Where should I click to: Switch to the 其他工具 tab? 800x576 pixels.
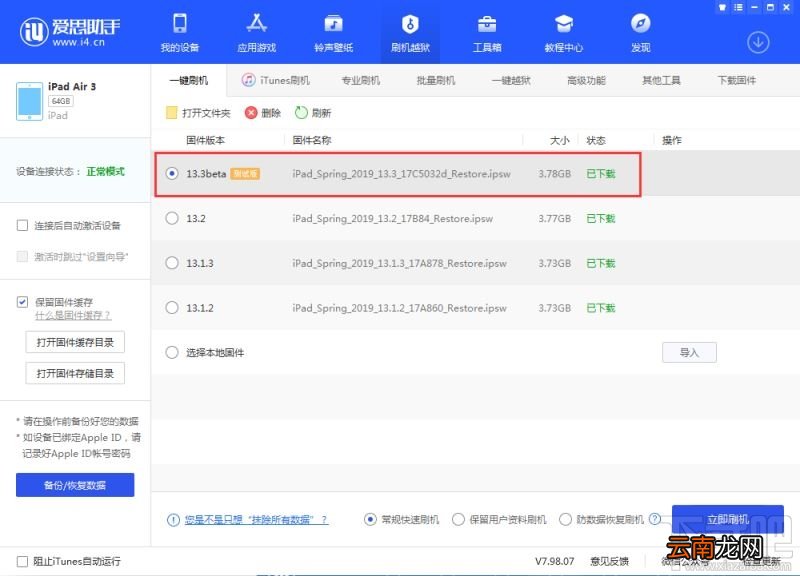(661, 80)
